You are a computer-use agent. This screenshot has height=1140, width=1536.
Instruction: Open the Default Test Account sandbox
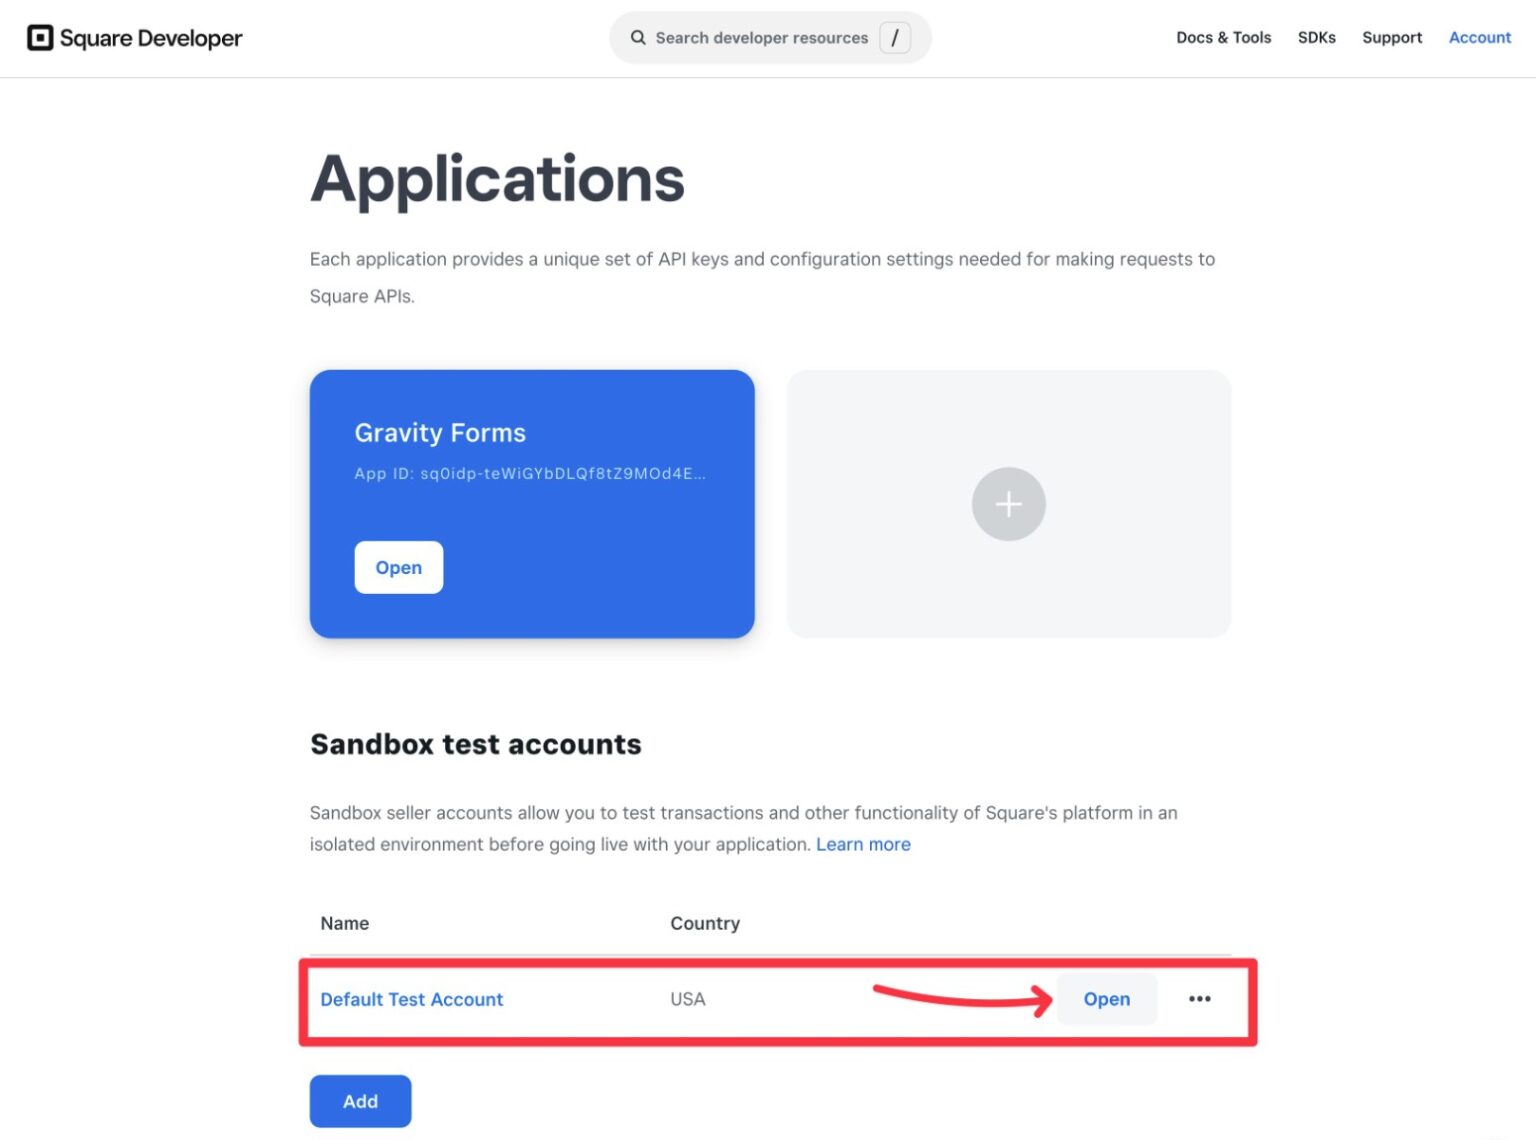1106,998
